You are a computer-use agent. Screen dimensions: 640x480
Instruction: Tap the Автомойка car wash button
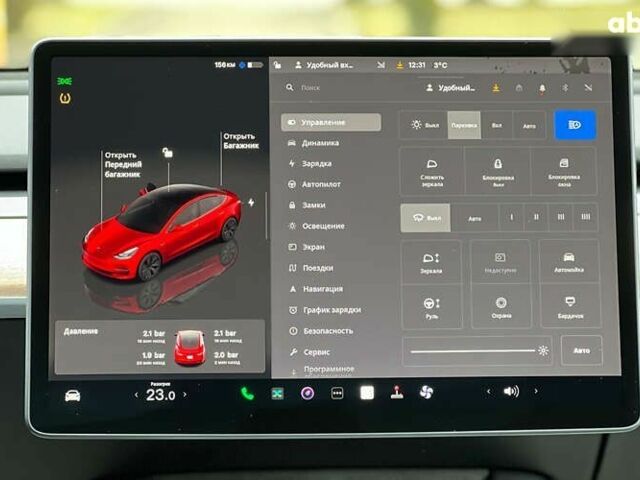click(x=569, y=262)
